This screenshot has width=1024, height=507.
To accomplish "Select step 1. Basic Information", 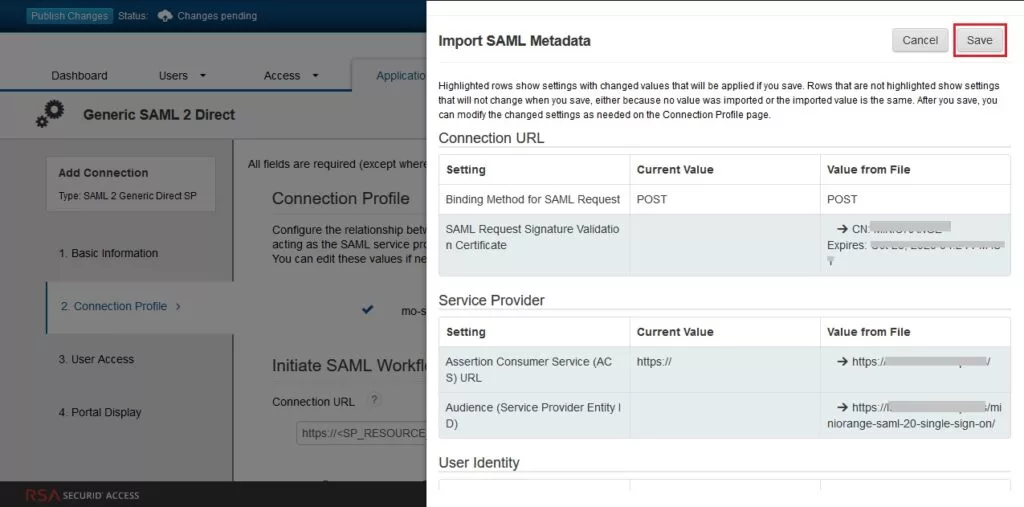I will [x=108, y=253].
